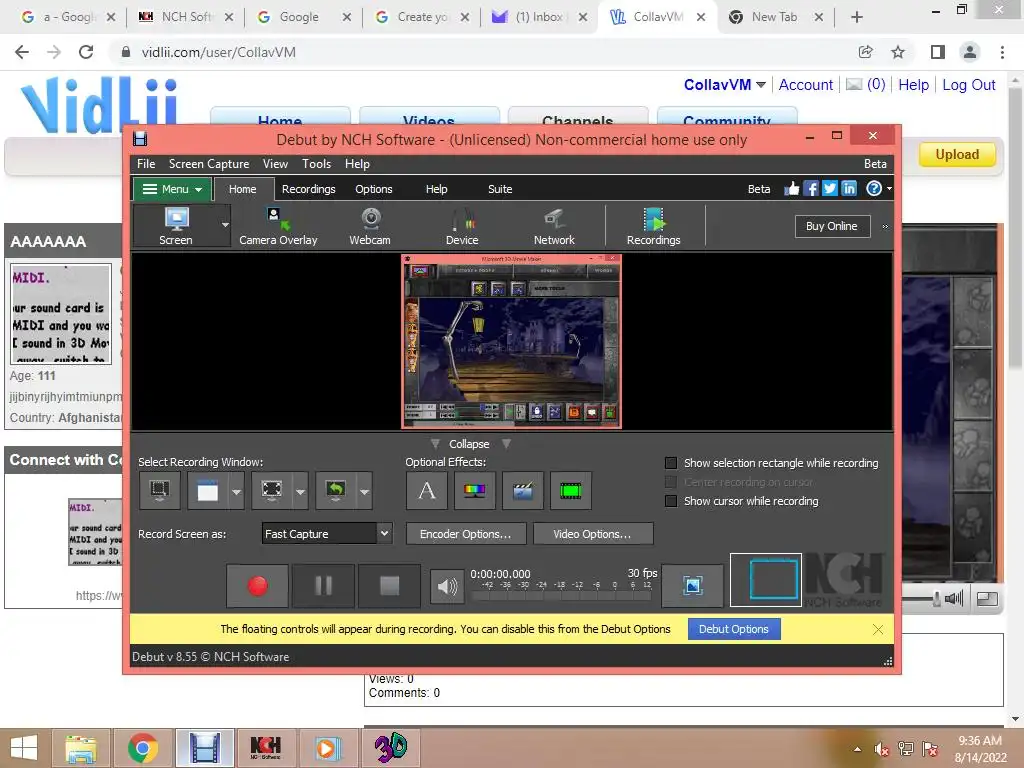Take a snapshot with camera icon
The width and height of the screenshot is (1024, 768).
(x=692, y=586)
